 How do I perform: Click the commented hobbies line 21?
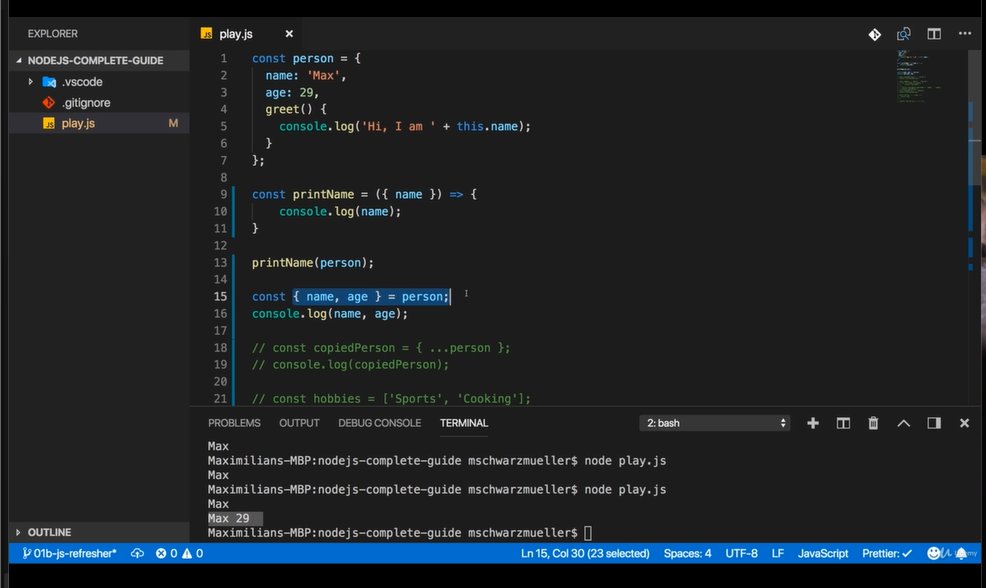pyautogui.click(x=391, y=399)
